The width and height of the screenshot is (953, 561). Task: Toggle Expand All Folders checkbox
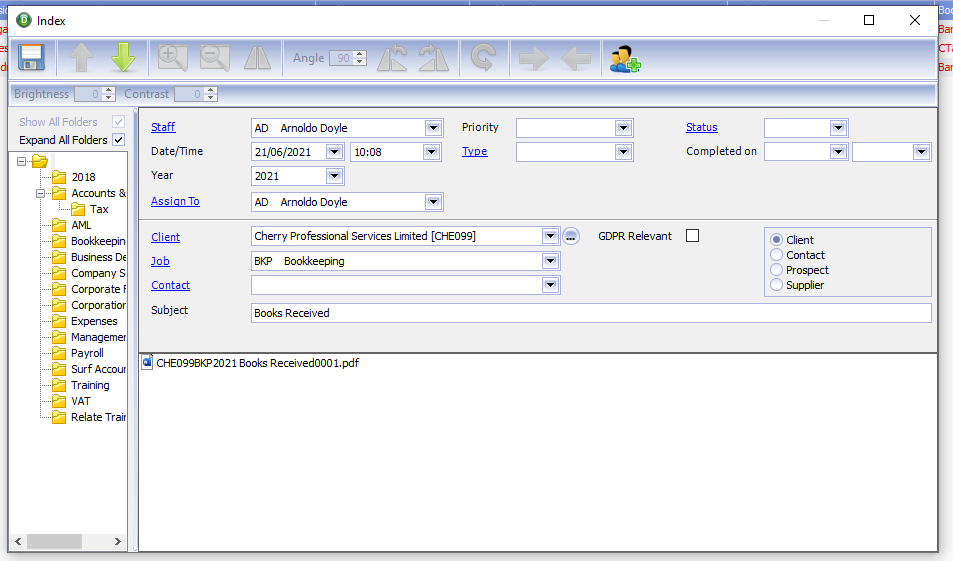[119, 140]
